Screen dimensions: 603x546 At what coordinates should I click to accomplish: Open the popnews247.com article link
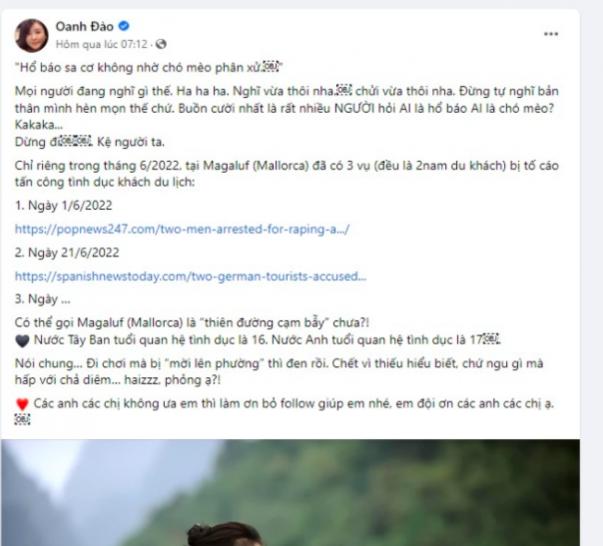182,229
